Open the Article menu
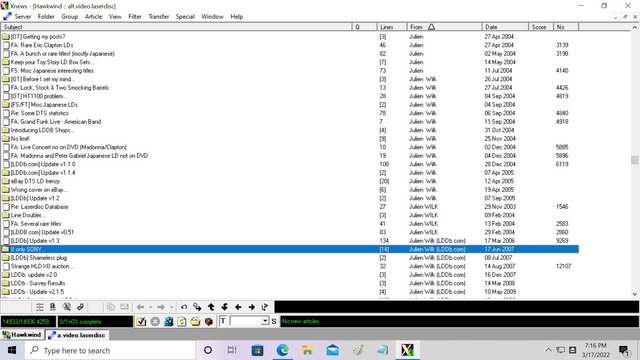The image size is (640, 360). (93, 17)
